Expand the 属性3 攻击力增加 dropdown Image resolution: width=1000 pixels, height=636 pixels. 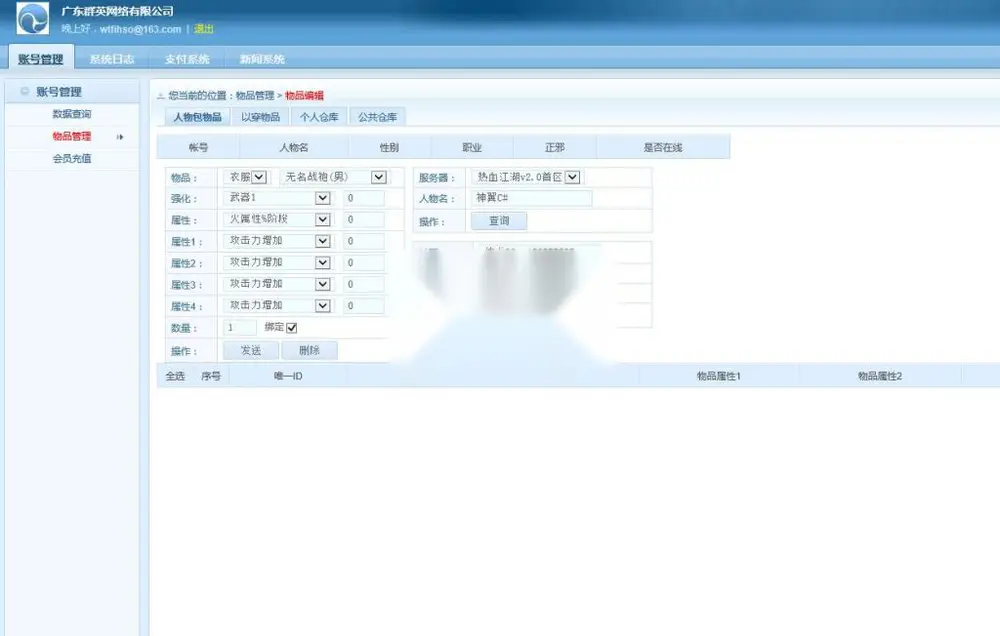[x=323, y=285]
